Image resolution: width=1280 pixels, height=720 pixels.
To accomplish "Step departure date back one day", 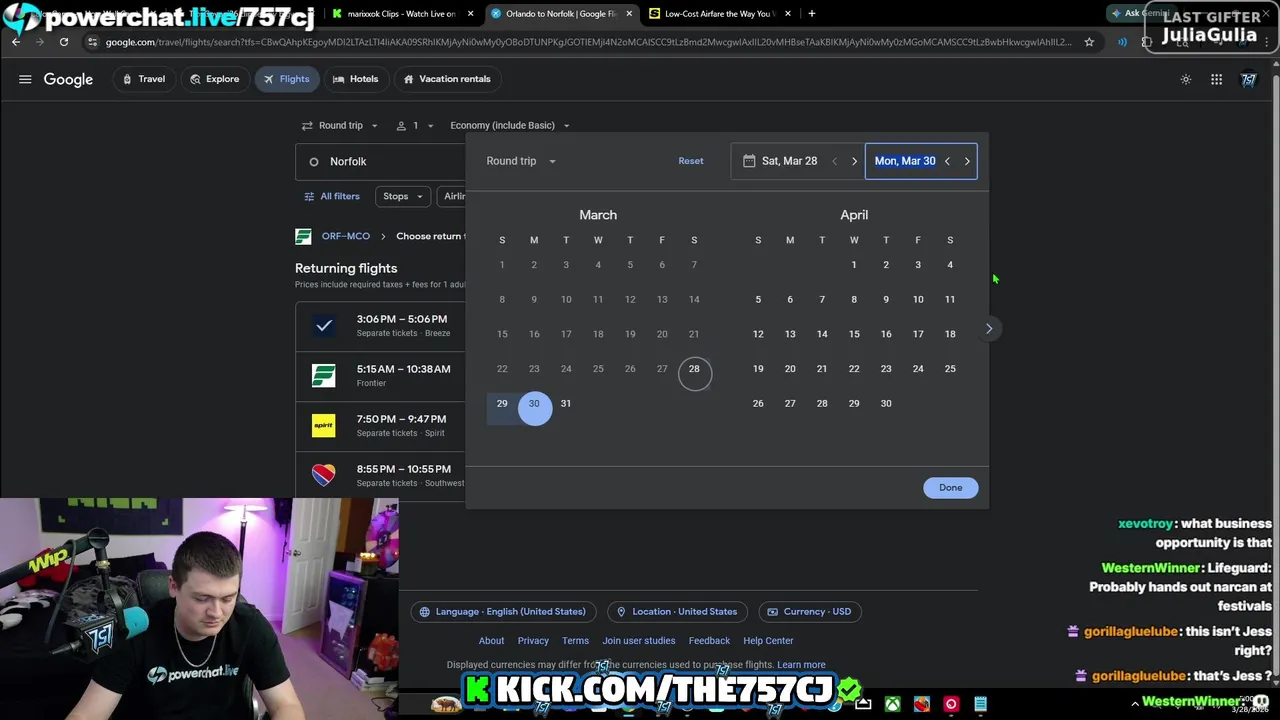I will (x=834, y=161).
